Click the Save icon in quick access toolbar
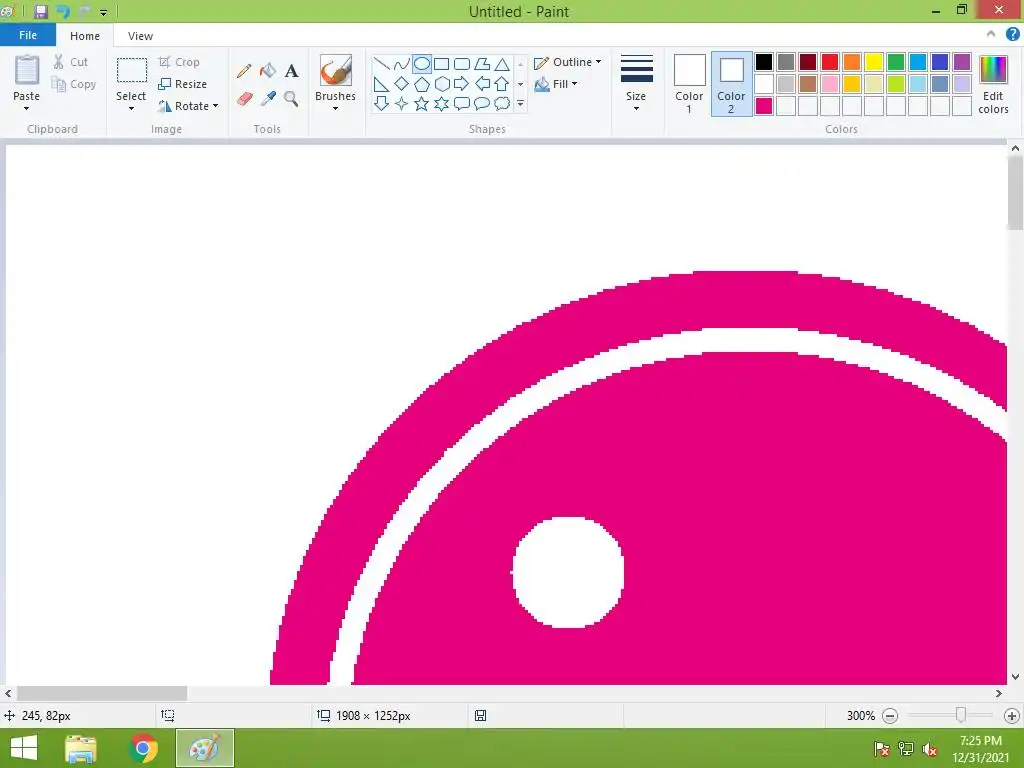Screen dimensions: 1024x768 click(40, 11)
